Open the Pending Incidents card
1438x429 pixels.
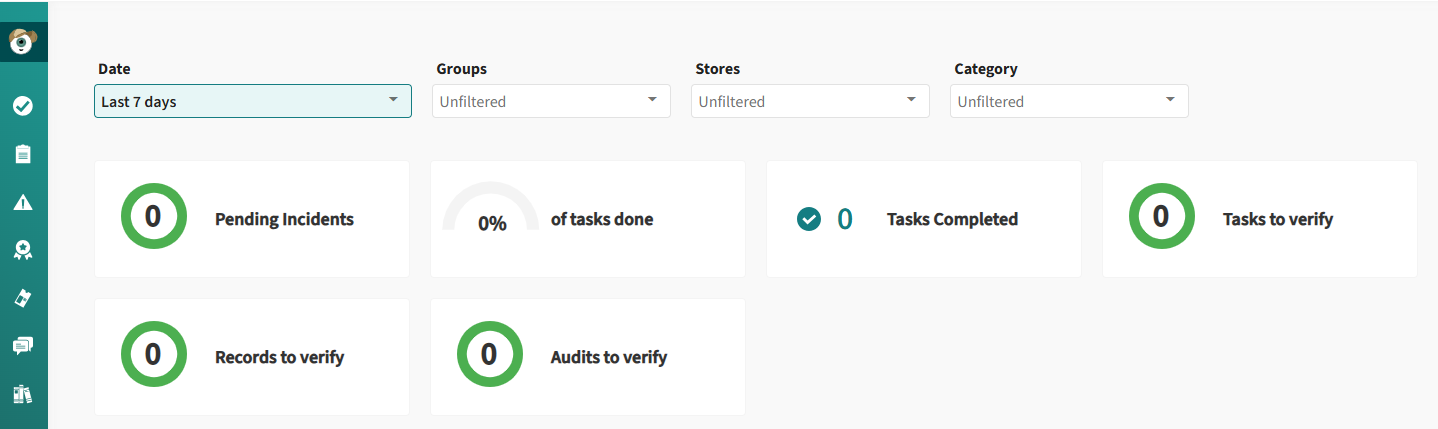coord(252,219)
